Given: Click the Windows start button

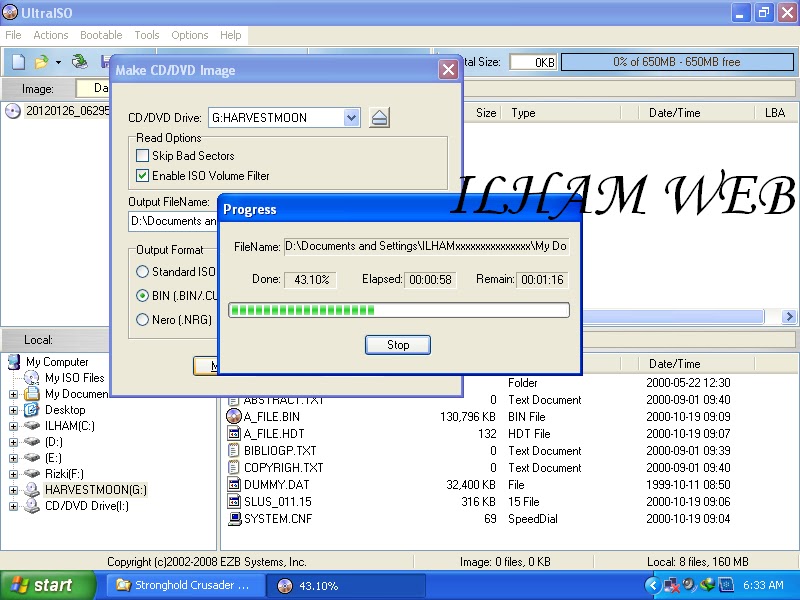Looking at the screenshot, I should [48, 585].
